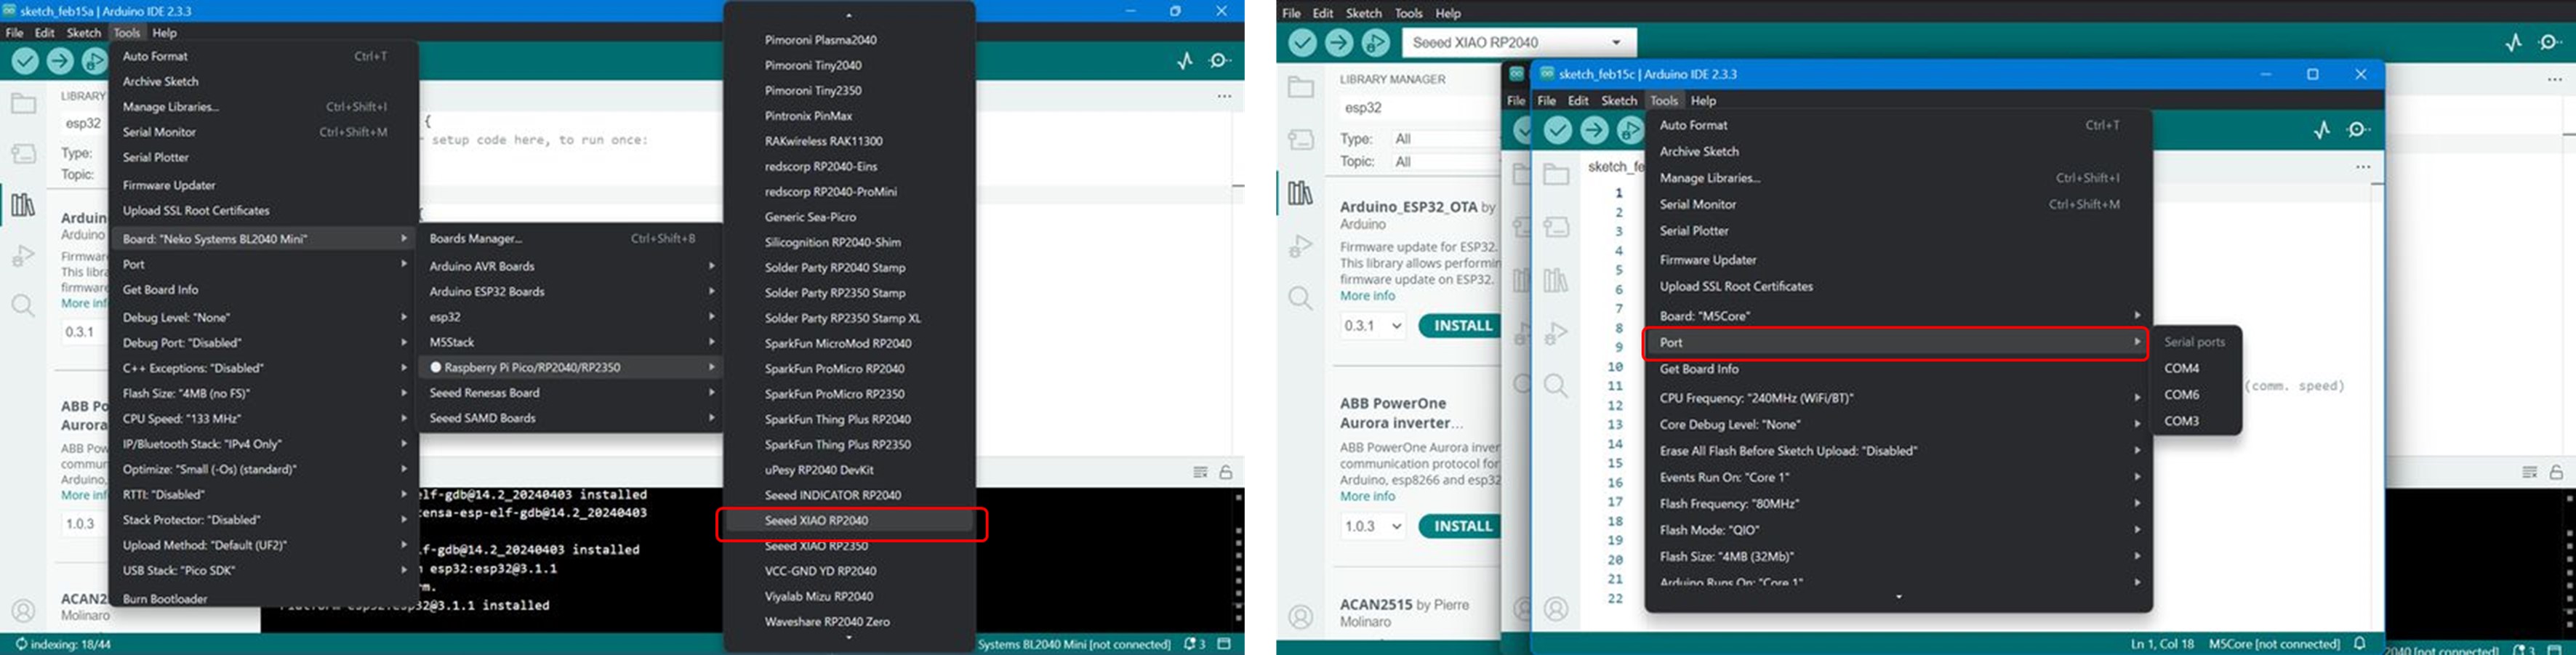
Task: Open Help menu in Seeed XIAO background window
Action: pyautogui.click(x=1448, y=13)
